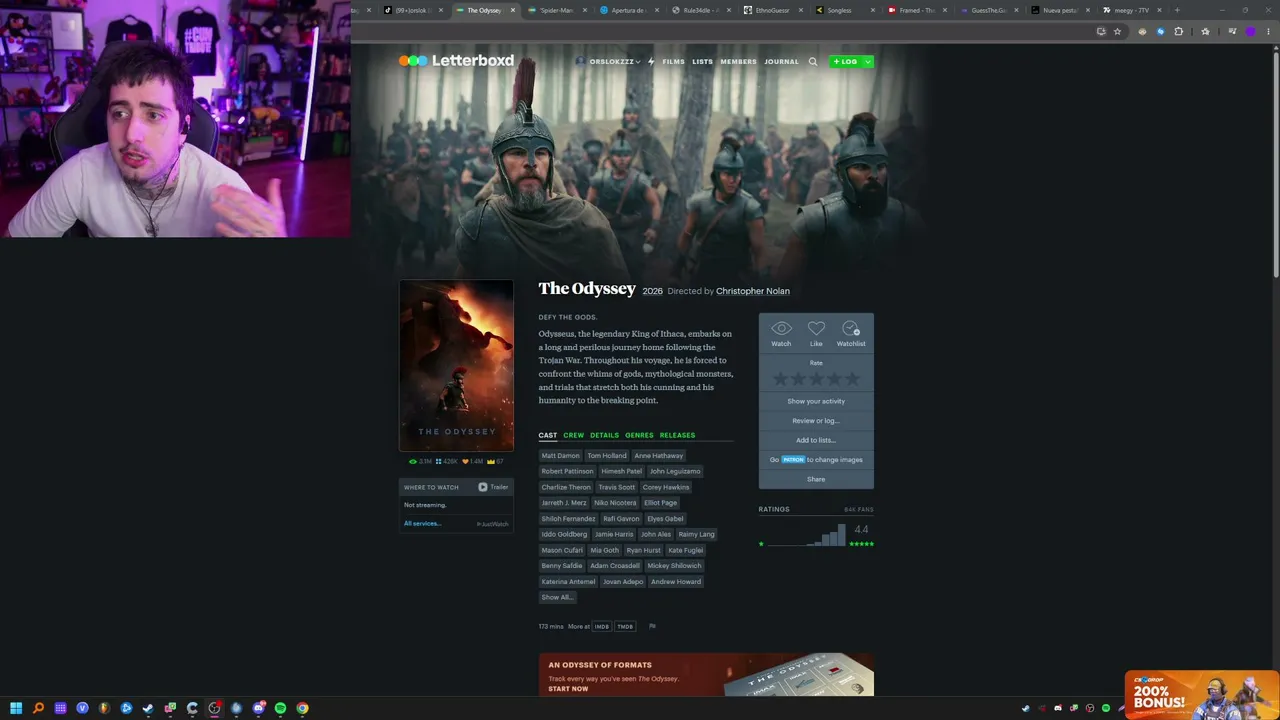Click START NOW on the formats banner
The width and height of the screenshot is (1280, 720).
tap(568, 689)
